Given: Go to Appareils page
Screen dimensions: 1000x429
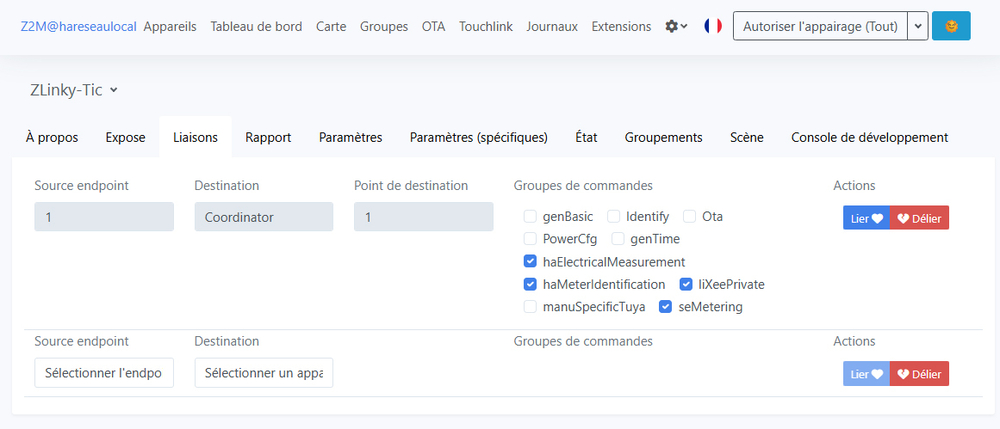Looking at the screenshot, I should (x=170, y=27).
